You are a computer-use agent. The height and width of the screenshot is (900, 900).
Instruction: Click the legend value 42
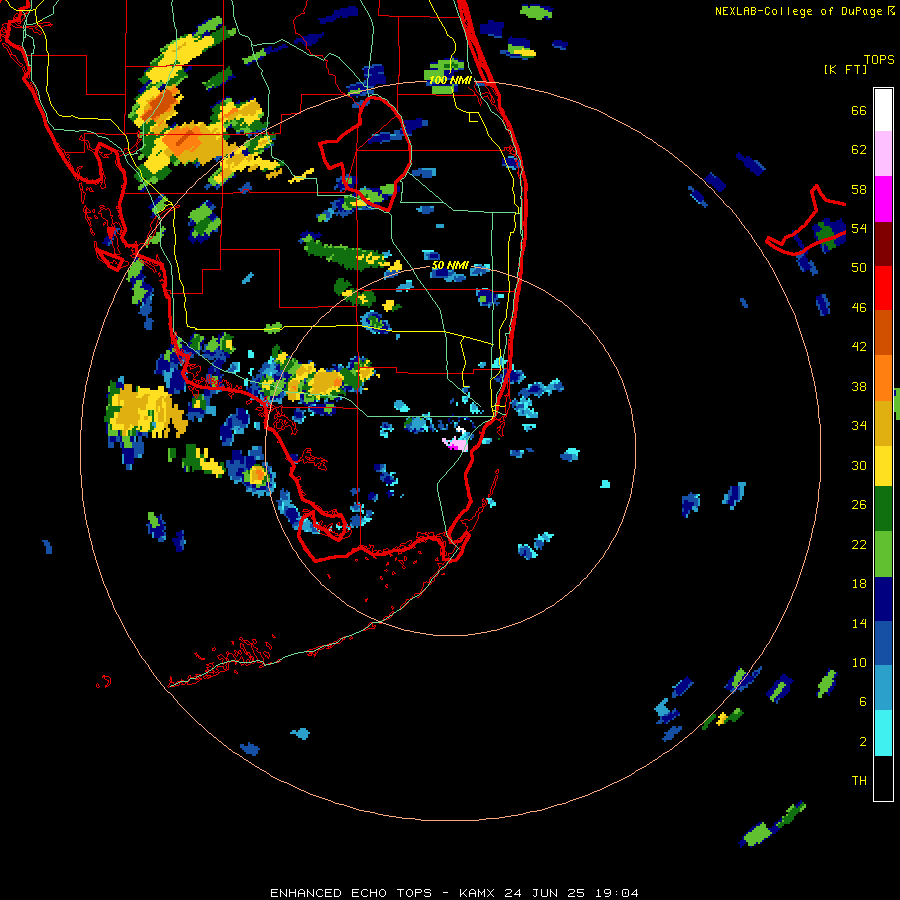859,347
